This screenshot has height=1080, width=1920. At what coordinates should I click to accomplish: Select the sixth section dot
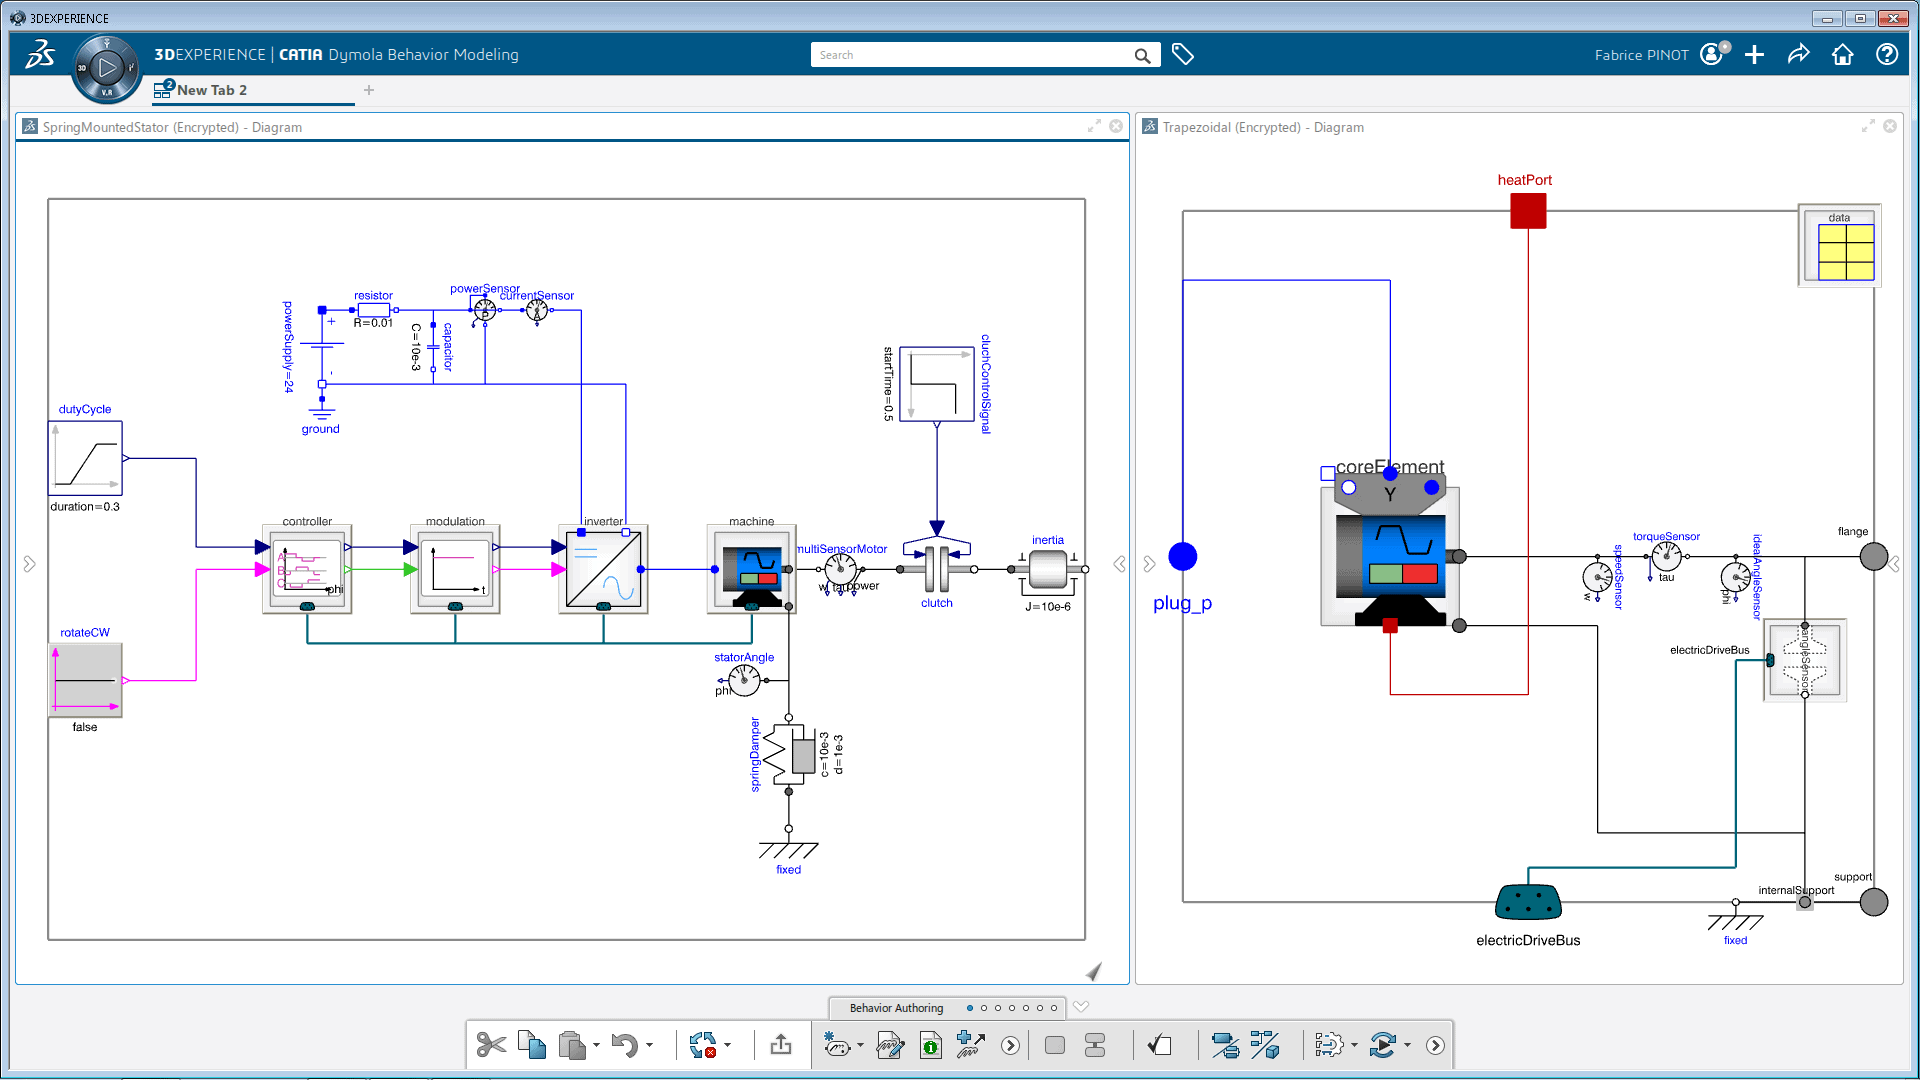point(1040,1008)
